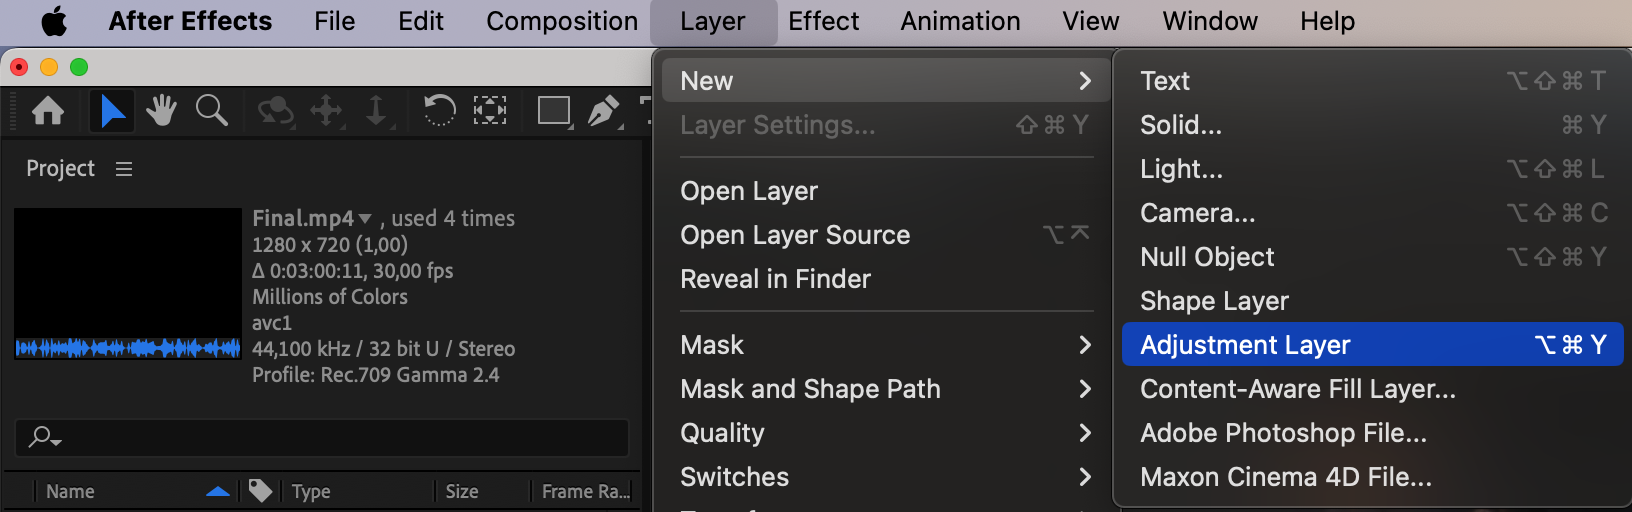Select the Pen tool

603,110
